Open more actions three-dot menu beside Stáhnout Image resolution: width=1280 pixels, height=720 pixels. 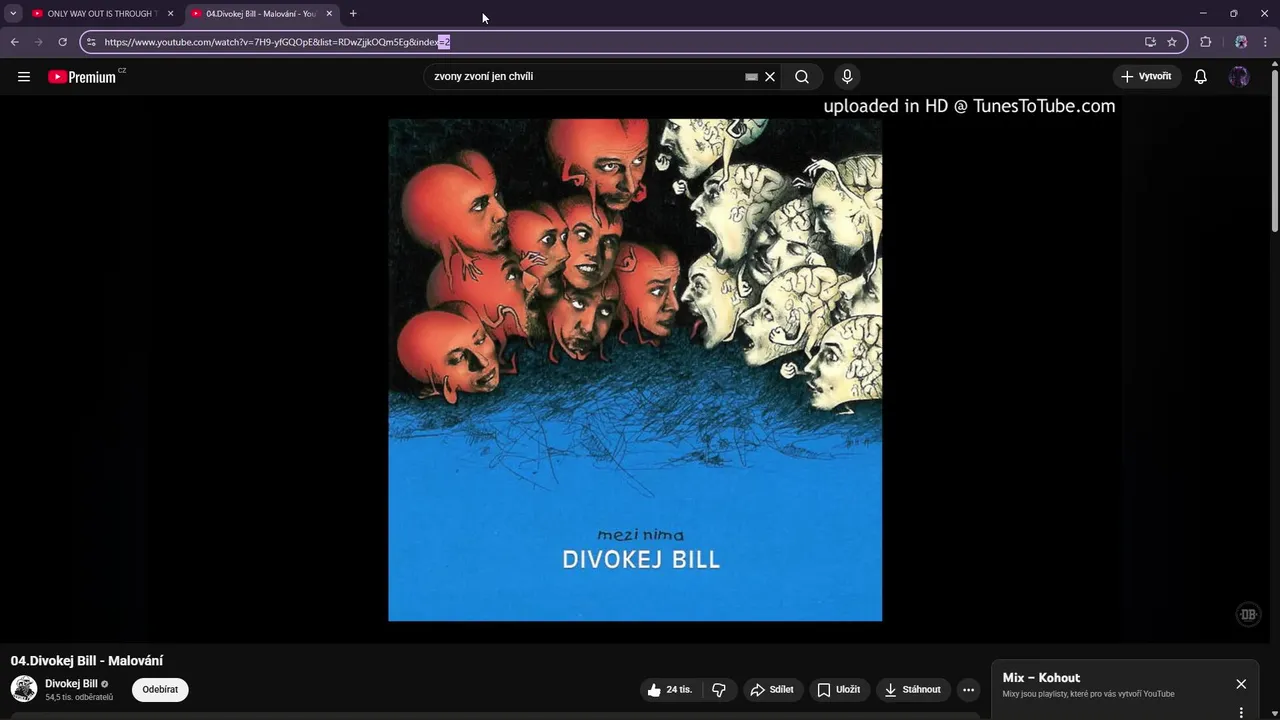[x=968, y=690]
